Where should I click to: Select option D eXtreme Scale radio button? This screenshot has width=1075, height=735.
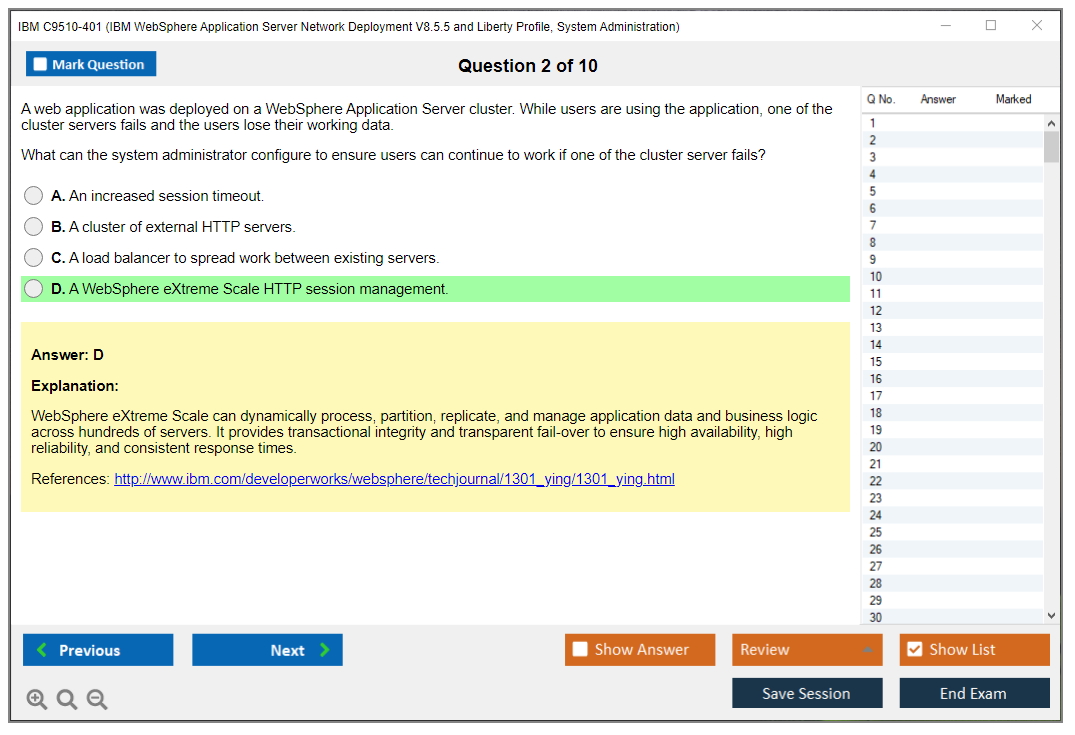[34, 289]
